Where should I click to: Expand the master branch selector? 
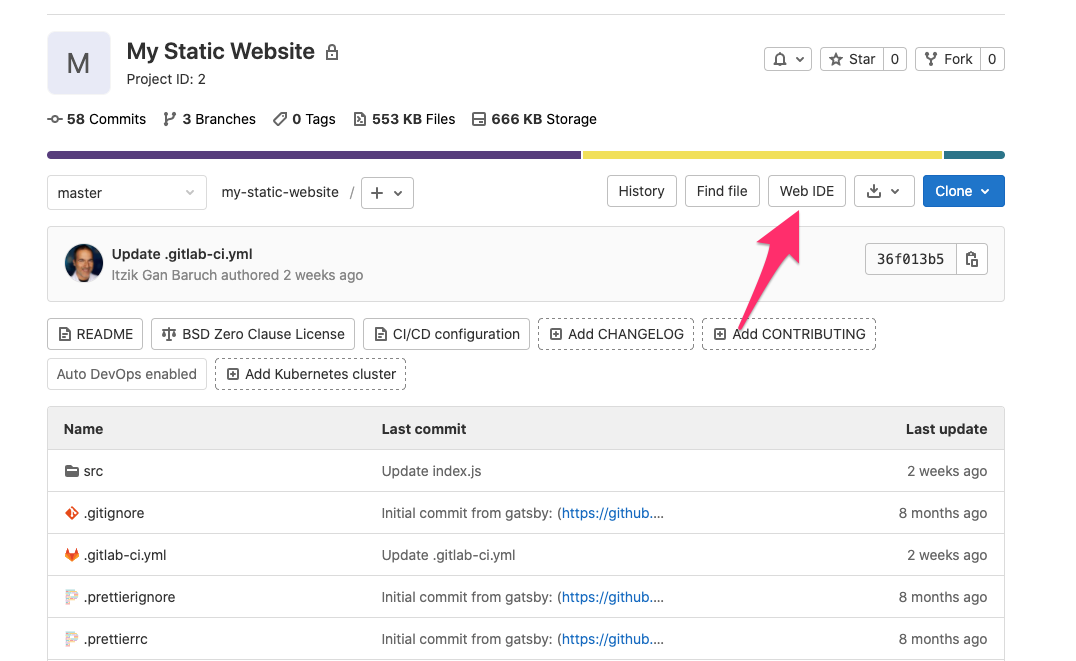127,193
